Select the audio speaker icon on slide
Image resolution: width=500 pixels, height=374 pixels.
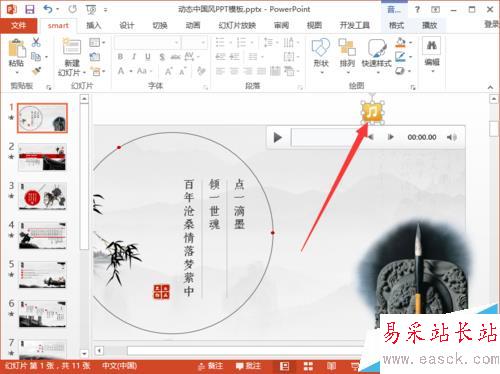[373, 112]
